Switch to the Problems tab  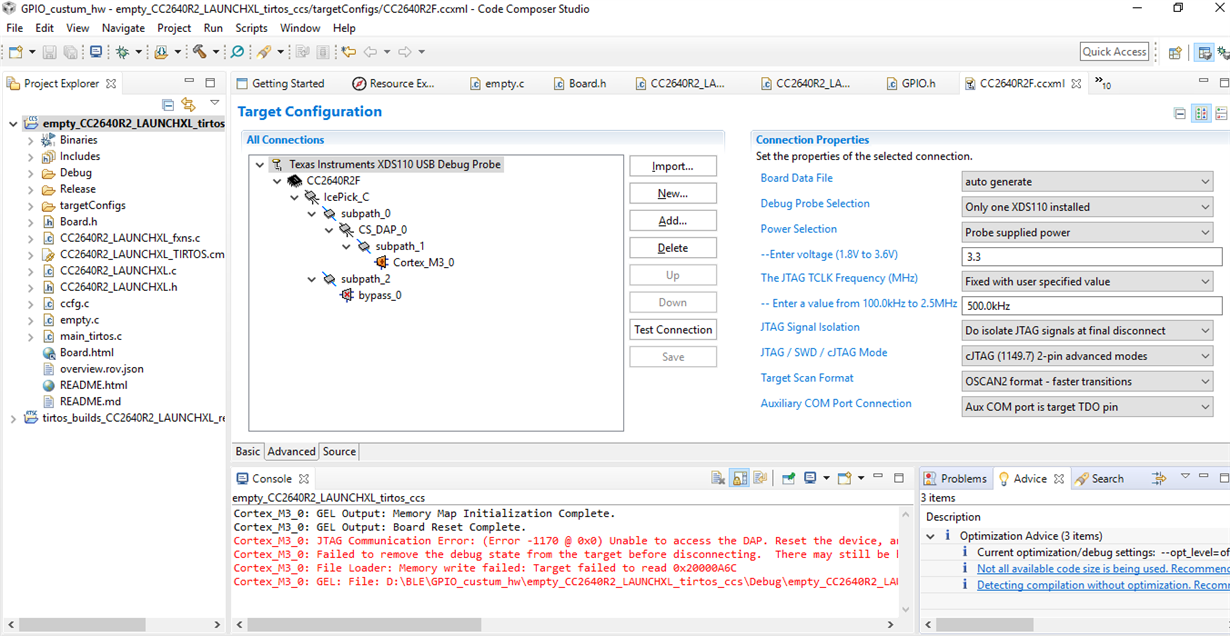955,479
